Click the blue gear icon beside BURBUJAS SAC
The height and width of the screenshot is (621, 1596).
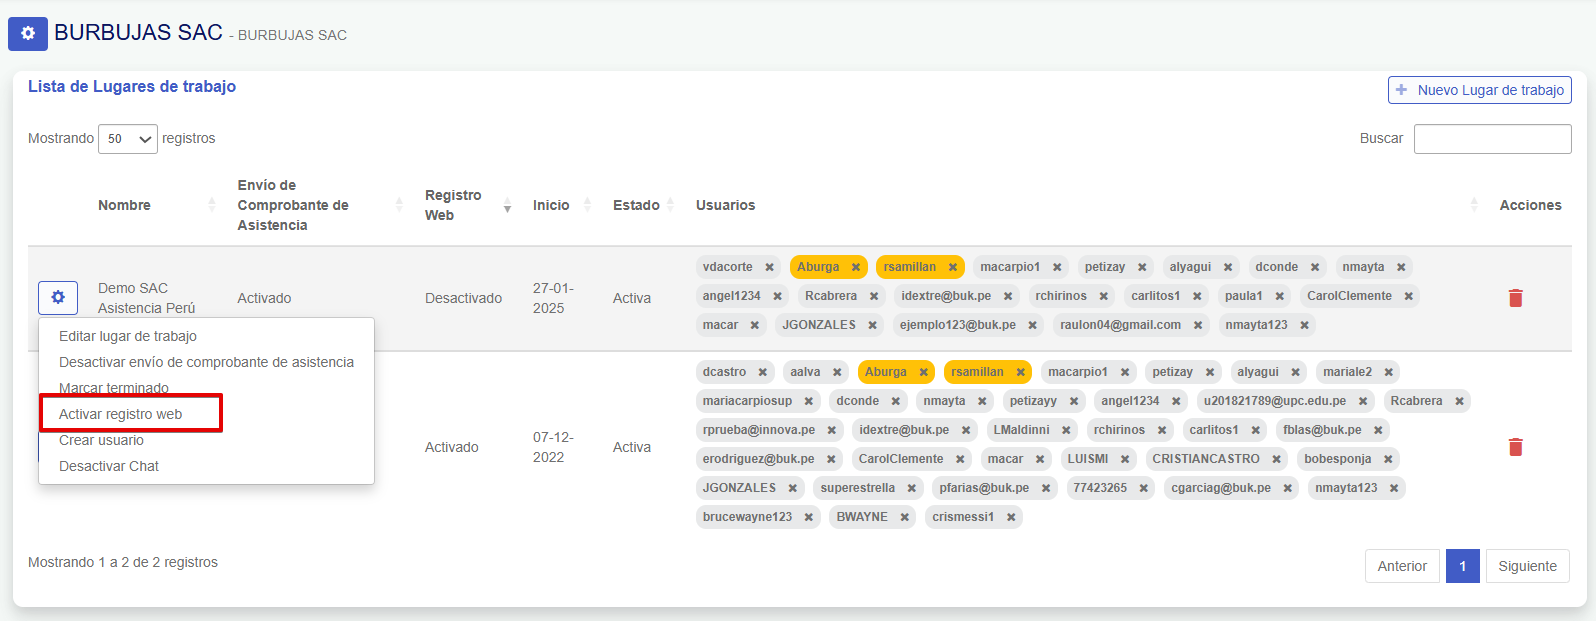[28, 33]
